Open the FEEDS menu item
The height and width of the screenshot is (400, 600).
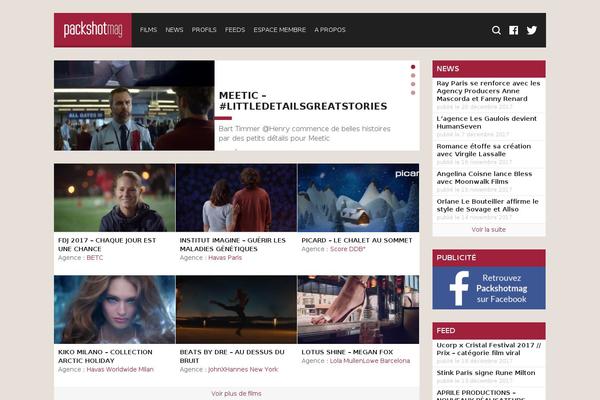235,30
